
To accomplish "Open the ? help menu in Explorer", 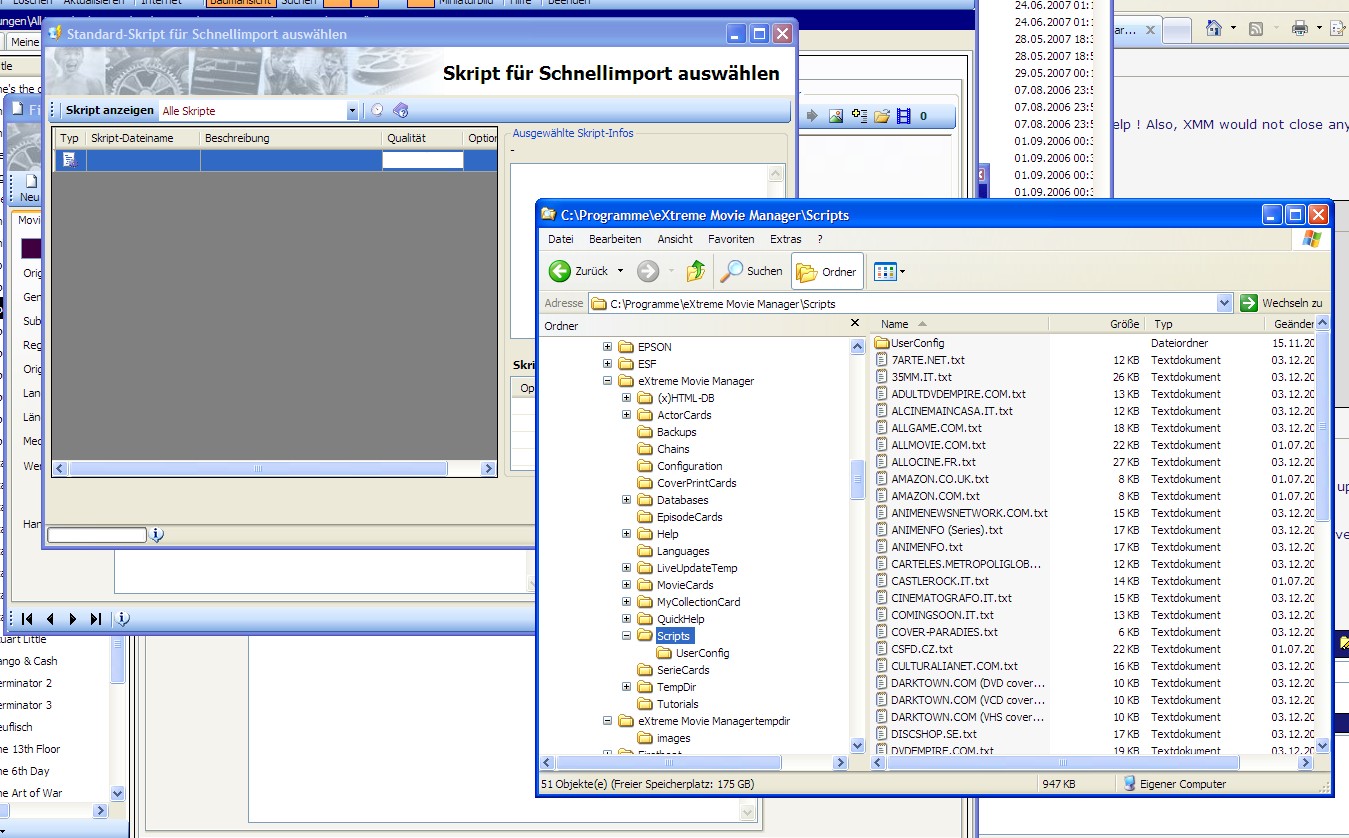I will tap(820, 239).
